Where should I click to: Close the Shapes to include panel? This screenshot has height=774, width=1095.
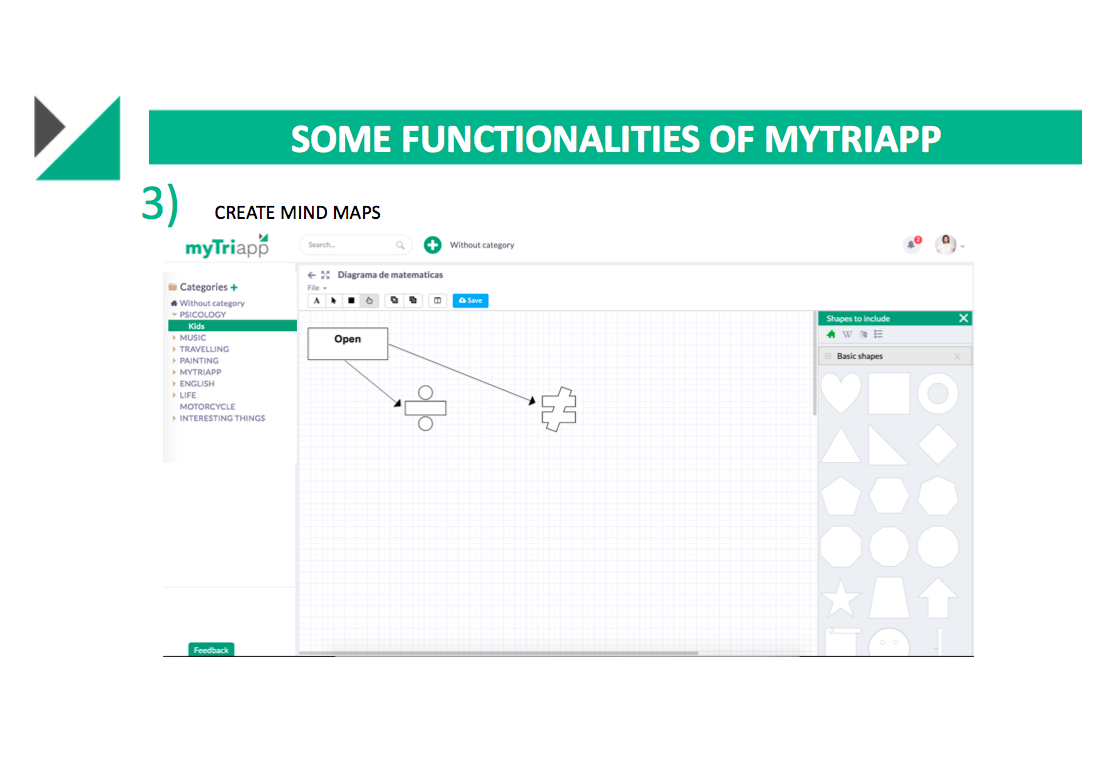tap(963, 319)
